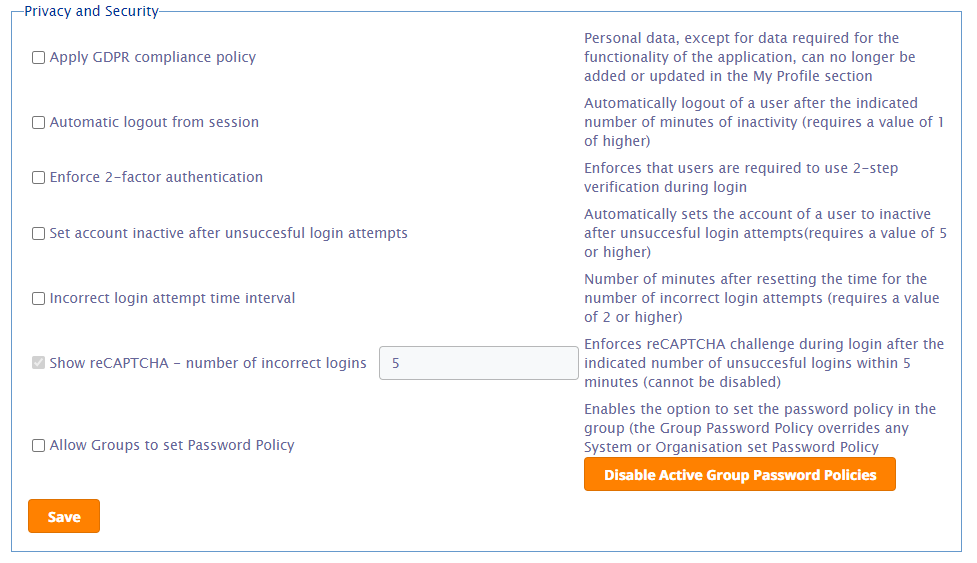Screen dimensions: 977x563
Task: Click the Group Password Policy override description
Action: (x=759, y=428)
